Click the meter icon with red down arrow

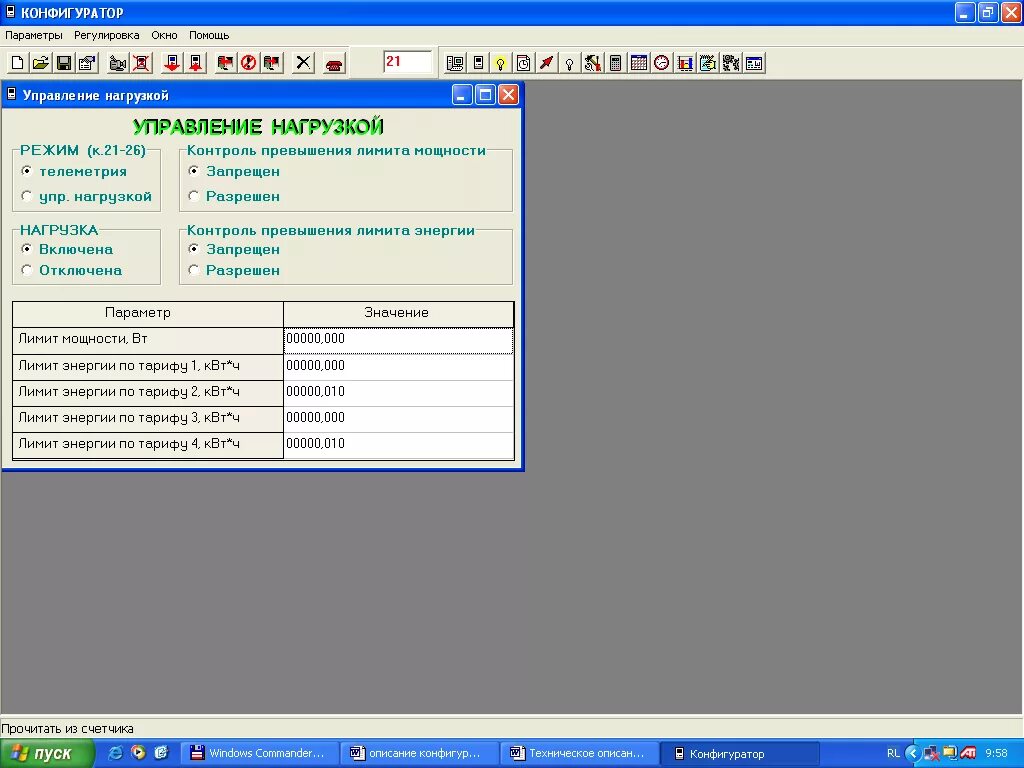coord(172,63)
